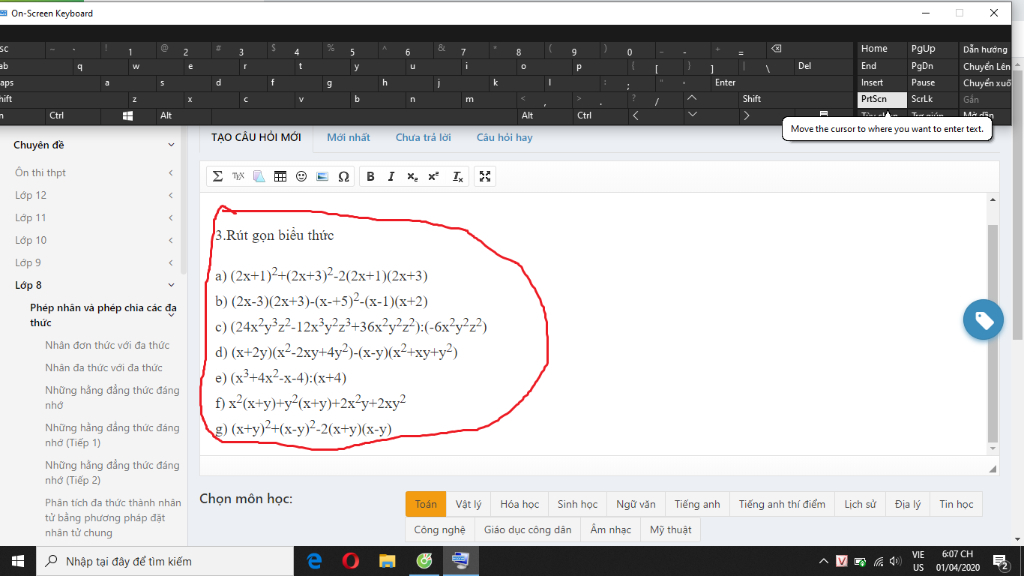Collapse Phép nhân và phép chia các đa thức
Screen dimensions: 1024x576
[x=171, y=315]
